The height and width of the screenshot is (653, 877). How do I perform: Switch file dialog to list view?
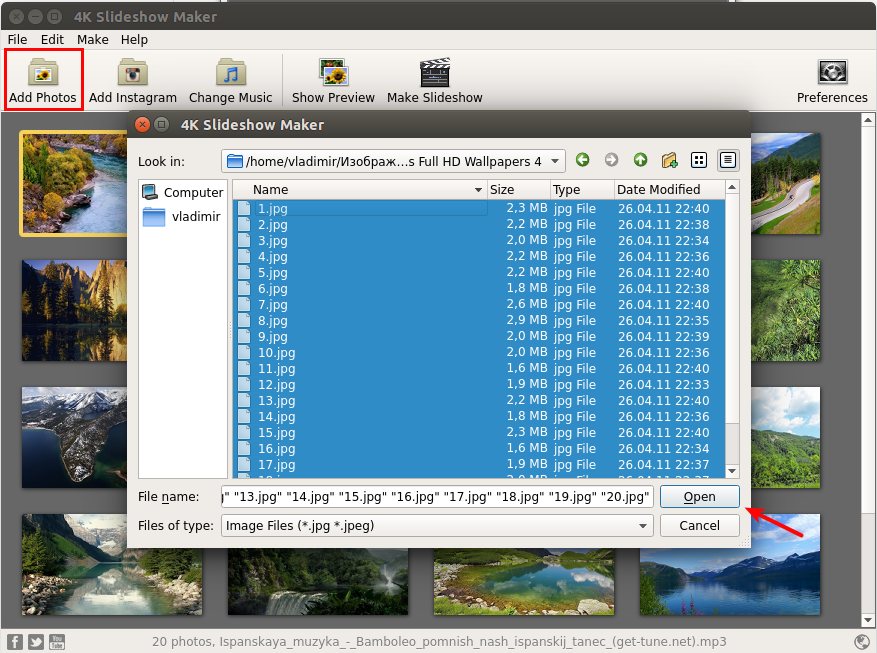click(x=699, y=160)
